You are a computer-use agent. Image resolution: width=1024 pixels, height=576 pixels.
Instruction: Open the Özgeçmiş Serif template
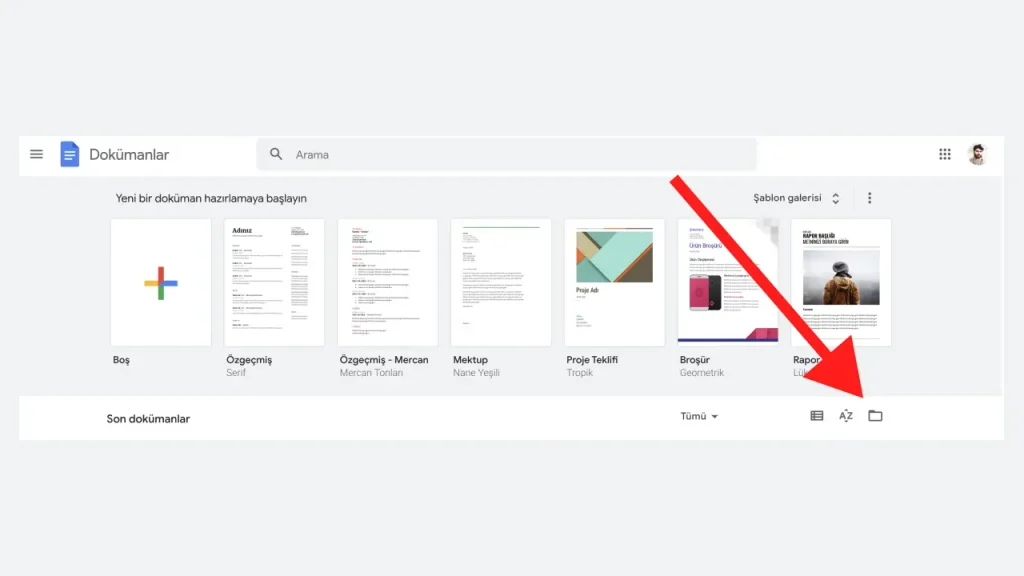(274, 282)
